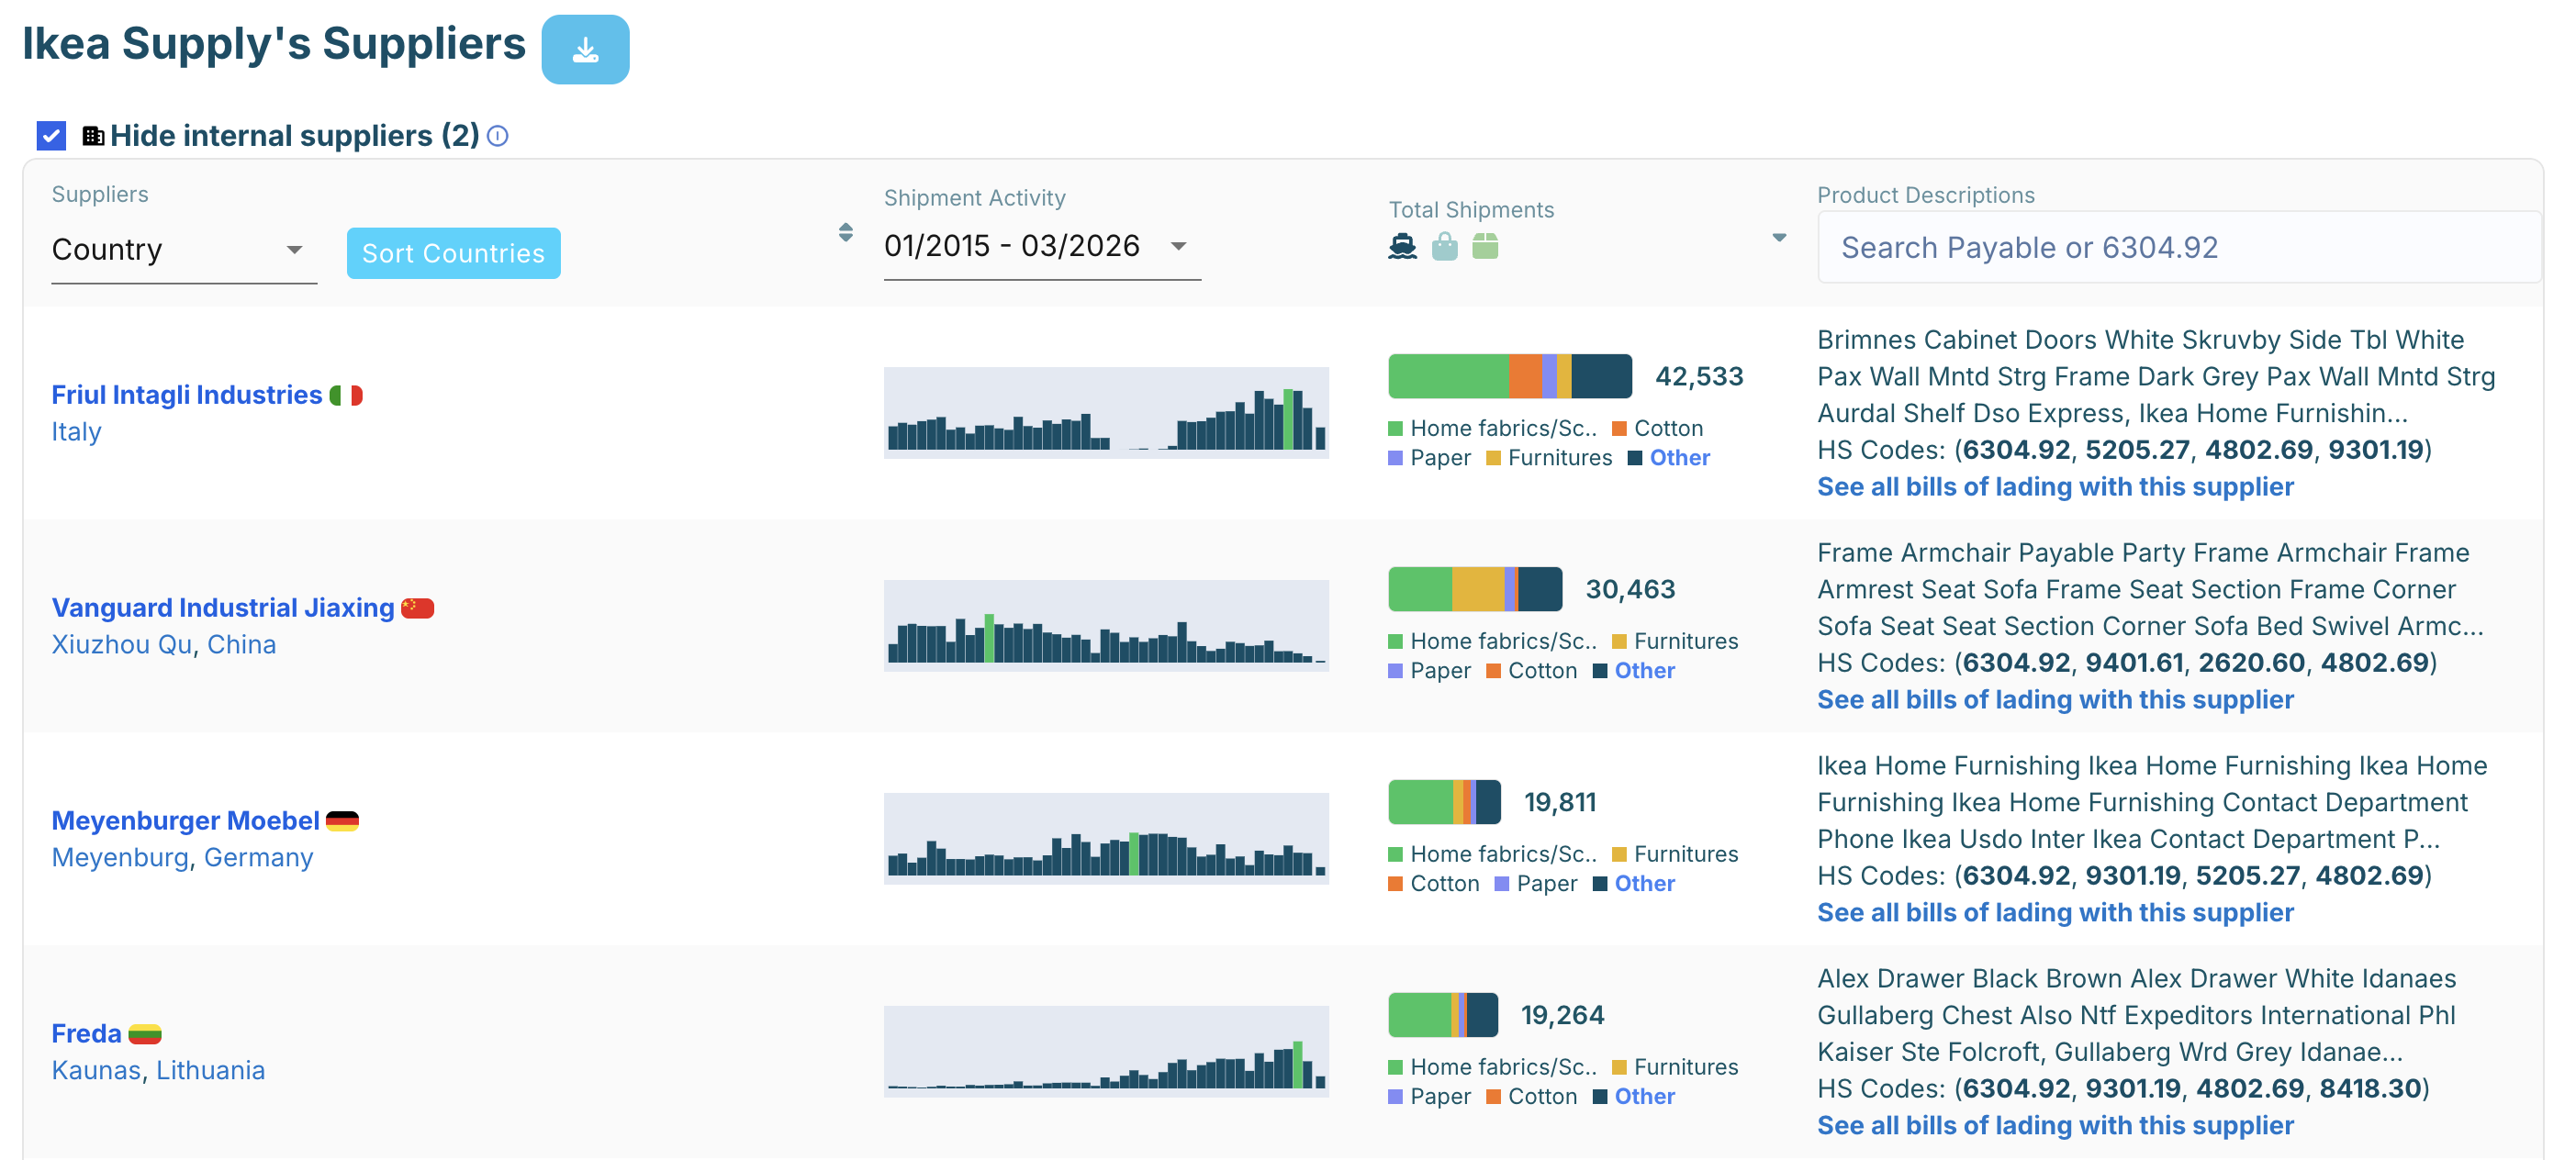
Task: Open the Freda supplier page
Action: pyautogui.click(x=87, y=1034)
